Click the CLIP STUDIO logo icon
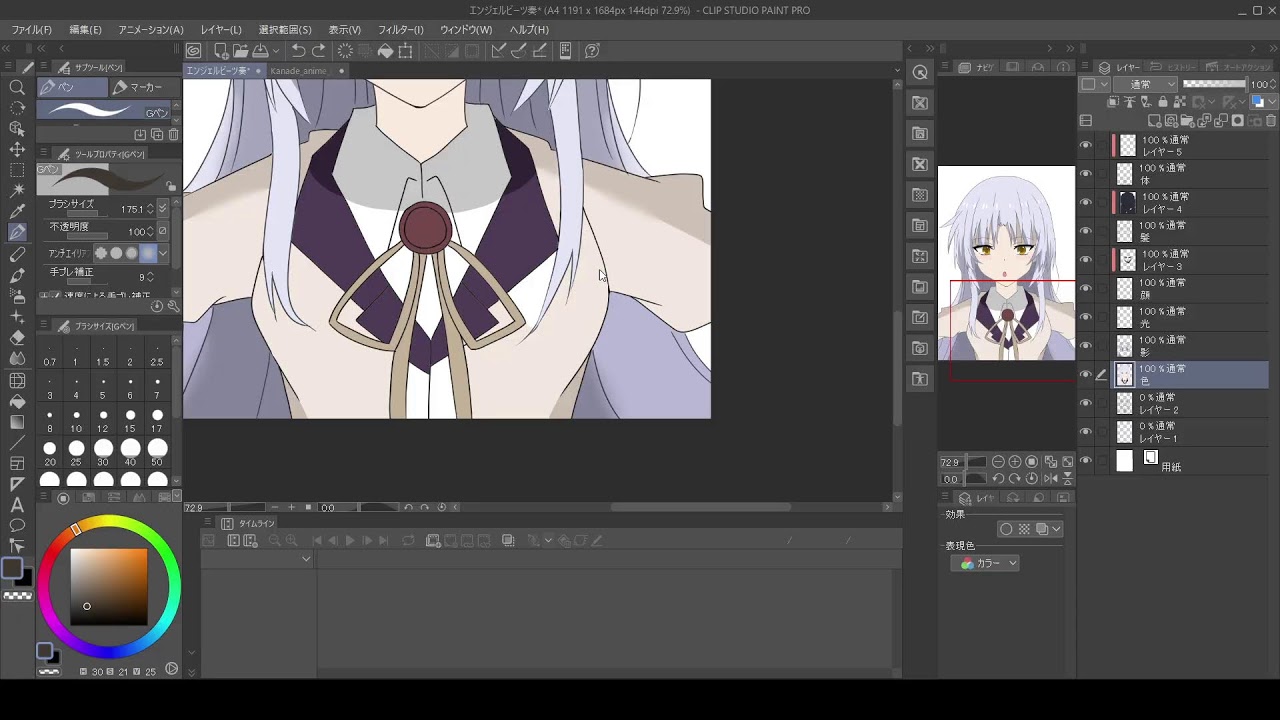Image resolution: width=1280 pixels, height=720 pixels. coord(194,51)
